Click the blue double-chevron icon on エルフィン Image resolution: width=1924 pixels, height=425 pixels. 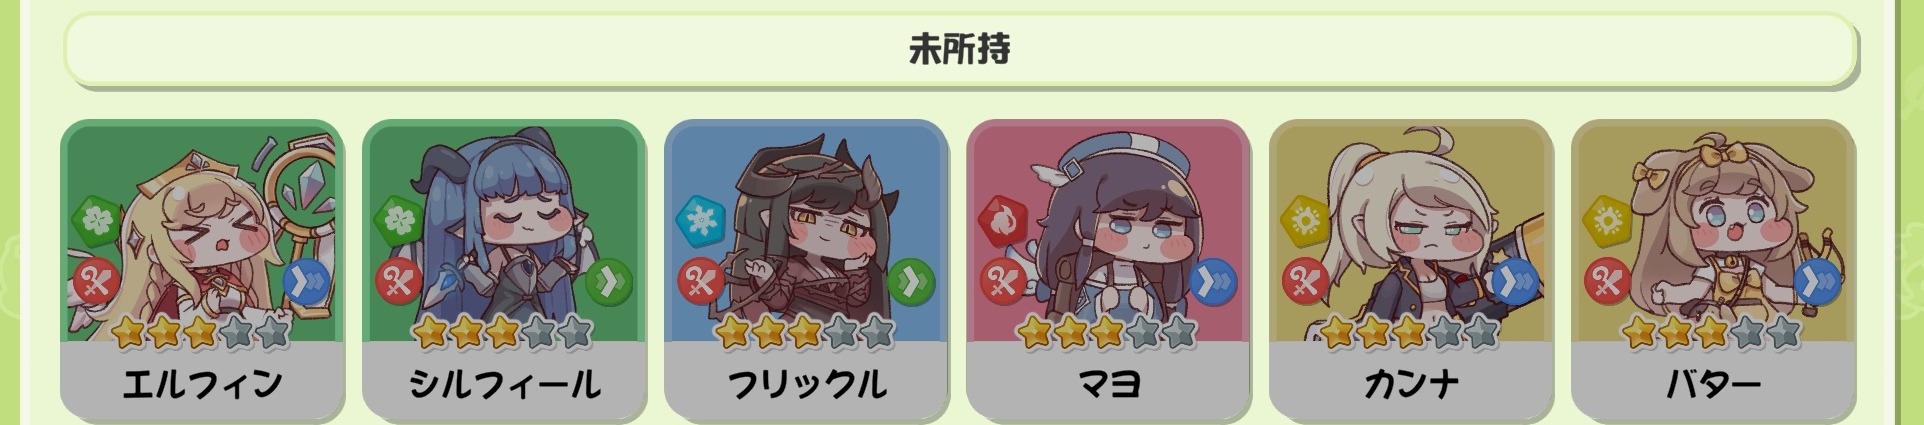(x=307, y=282)
